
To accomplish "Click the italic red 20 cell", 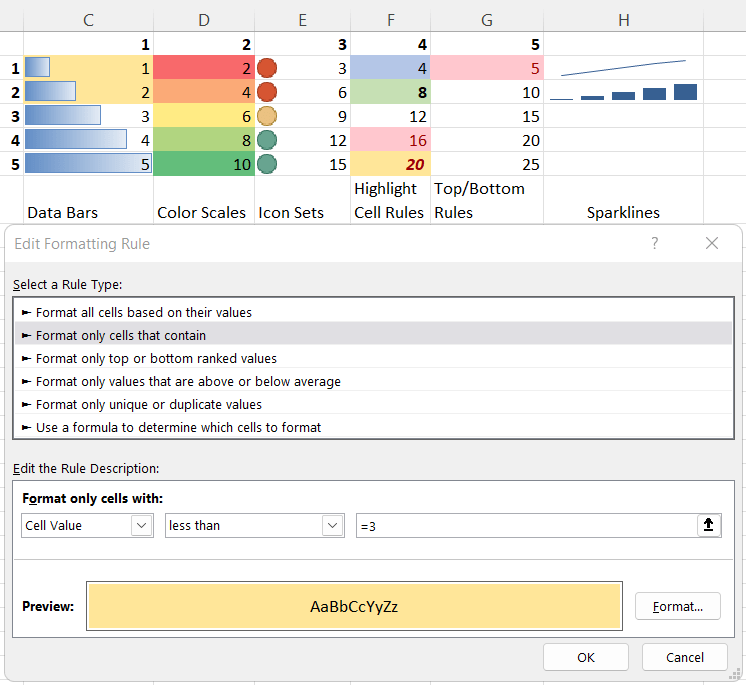I will (391, 164).
